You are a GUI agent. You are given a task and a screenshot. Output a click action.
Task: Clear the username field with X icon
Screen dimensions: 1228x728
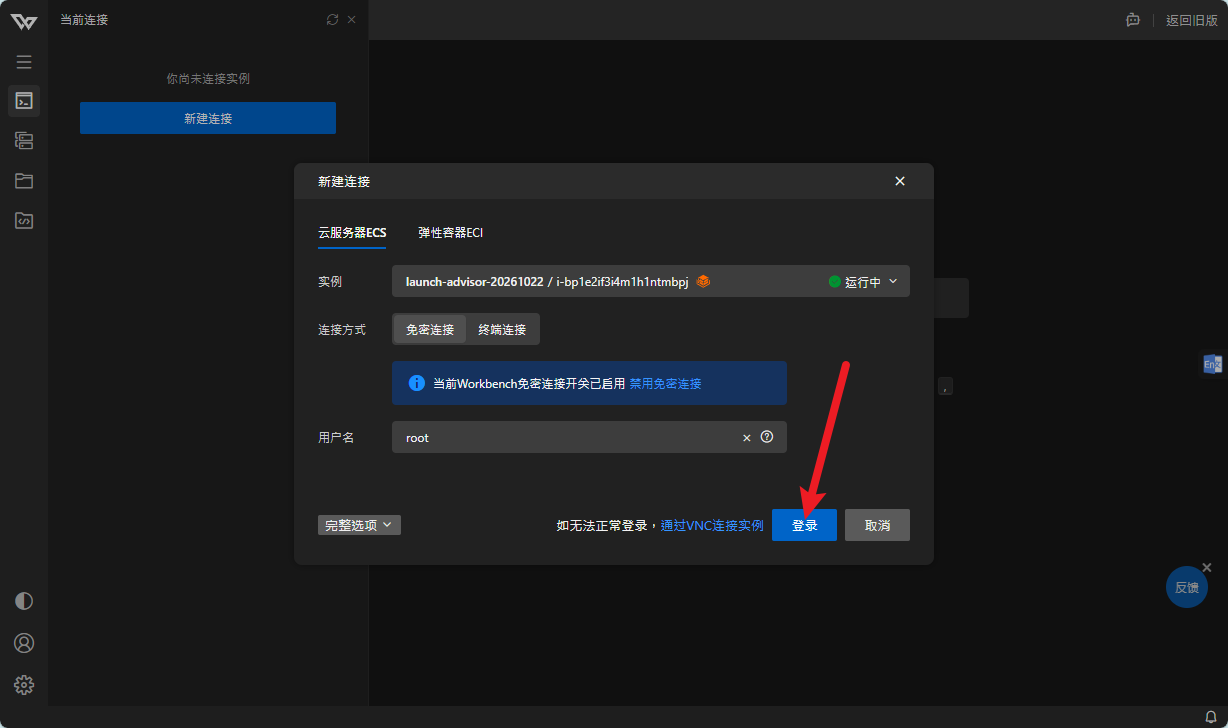tap(746, 437)
